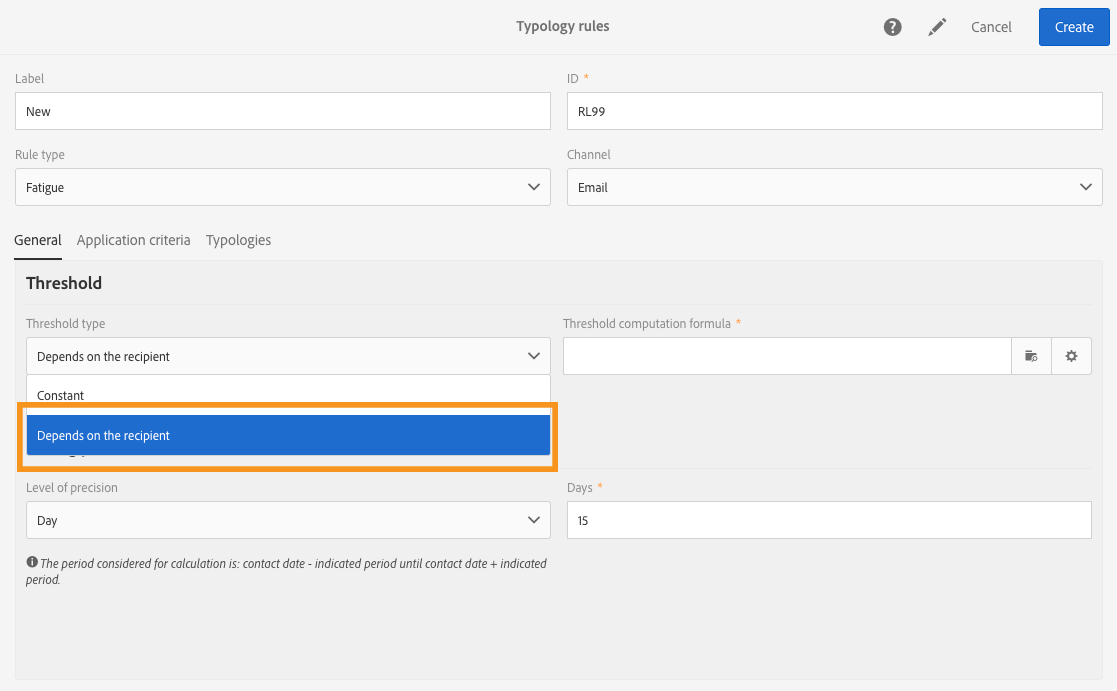1117x691 pixels.
Task: Select the General tab
Action: pos(38,240)
